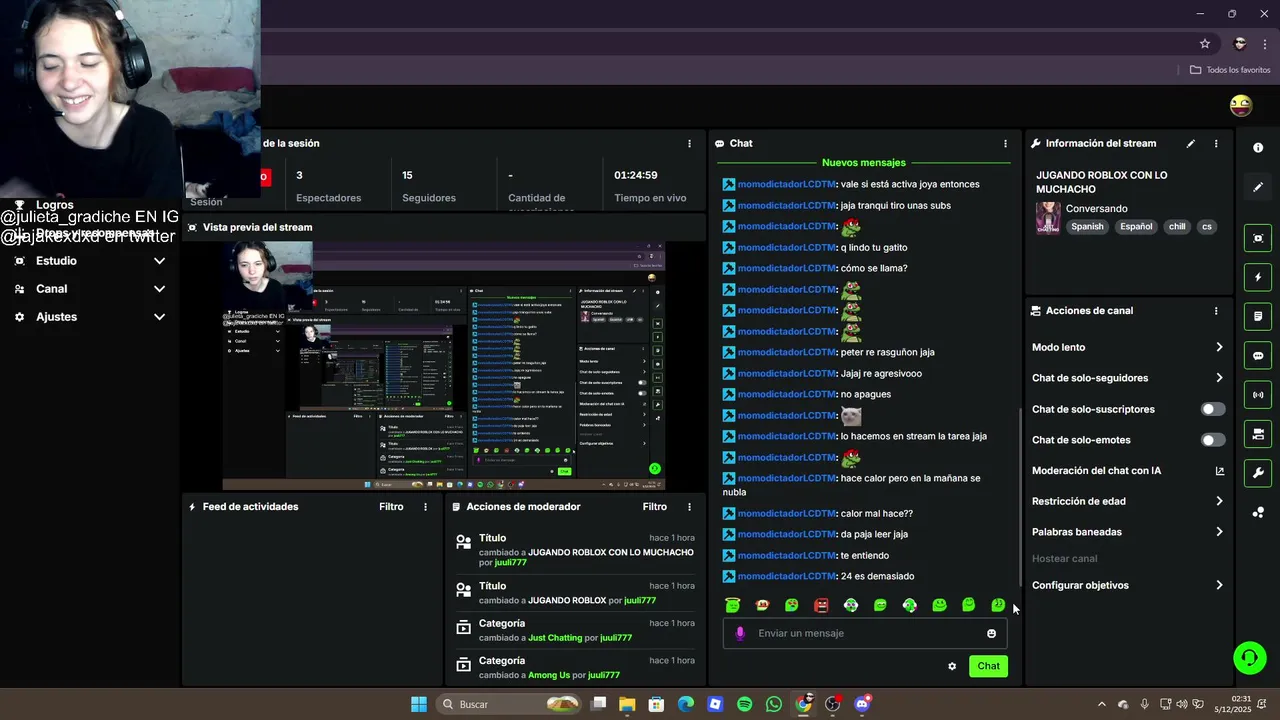1280x720 pixels.
Task: Open Configurar objetivos arrow
Action: tap(1219, 585)
